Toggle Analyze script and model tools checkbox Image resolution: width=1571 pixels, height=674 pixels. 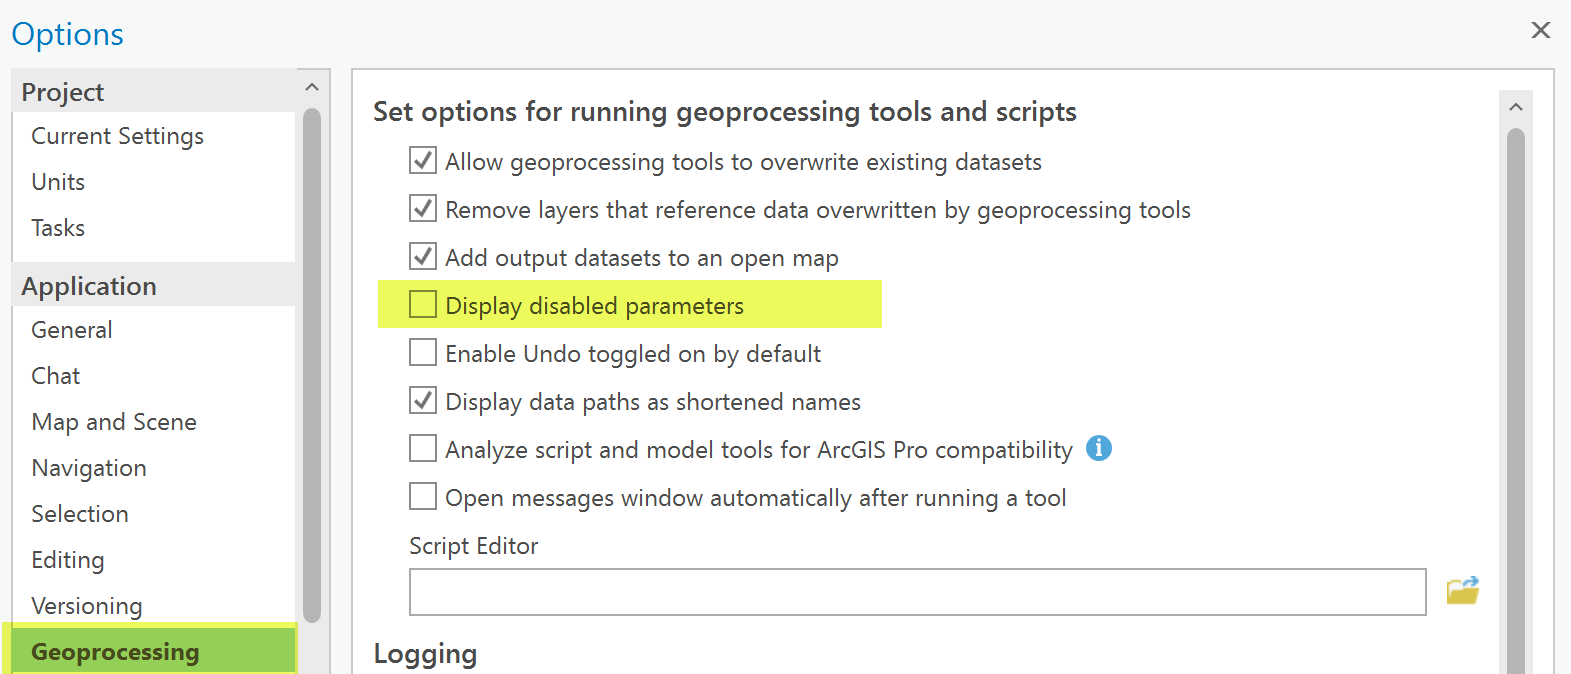[423, 449]
